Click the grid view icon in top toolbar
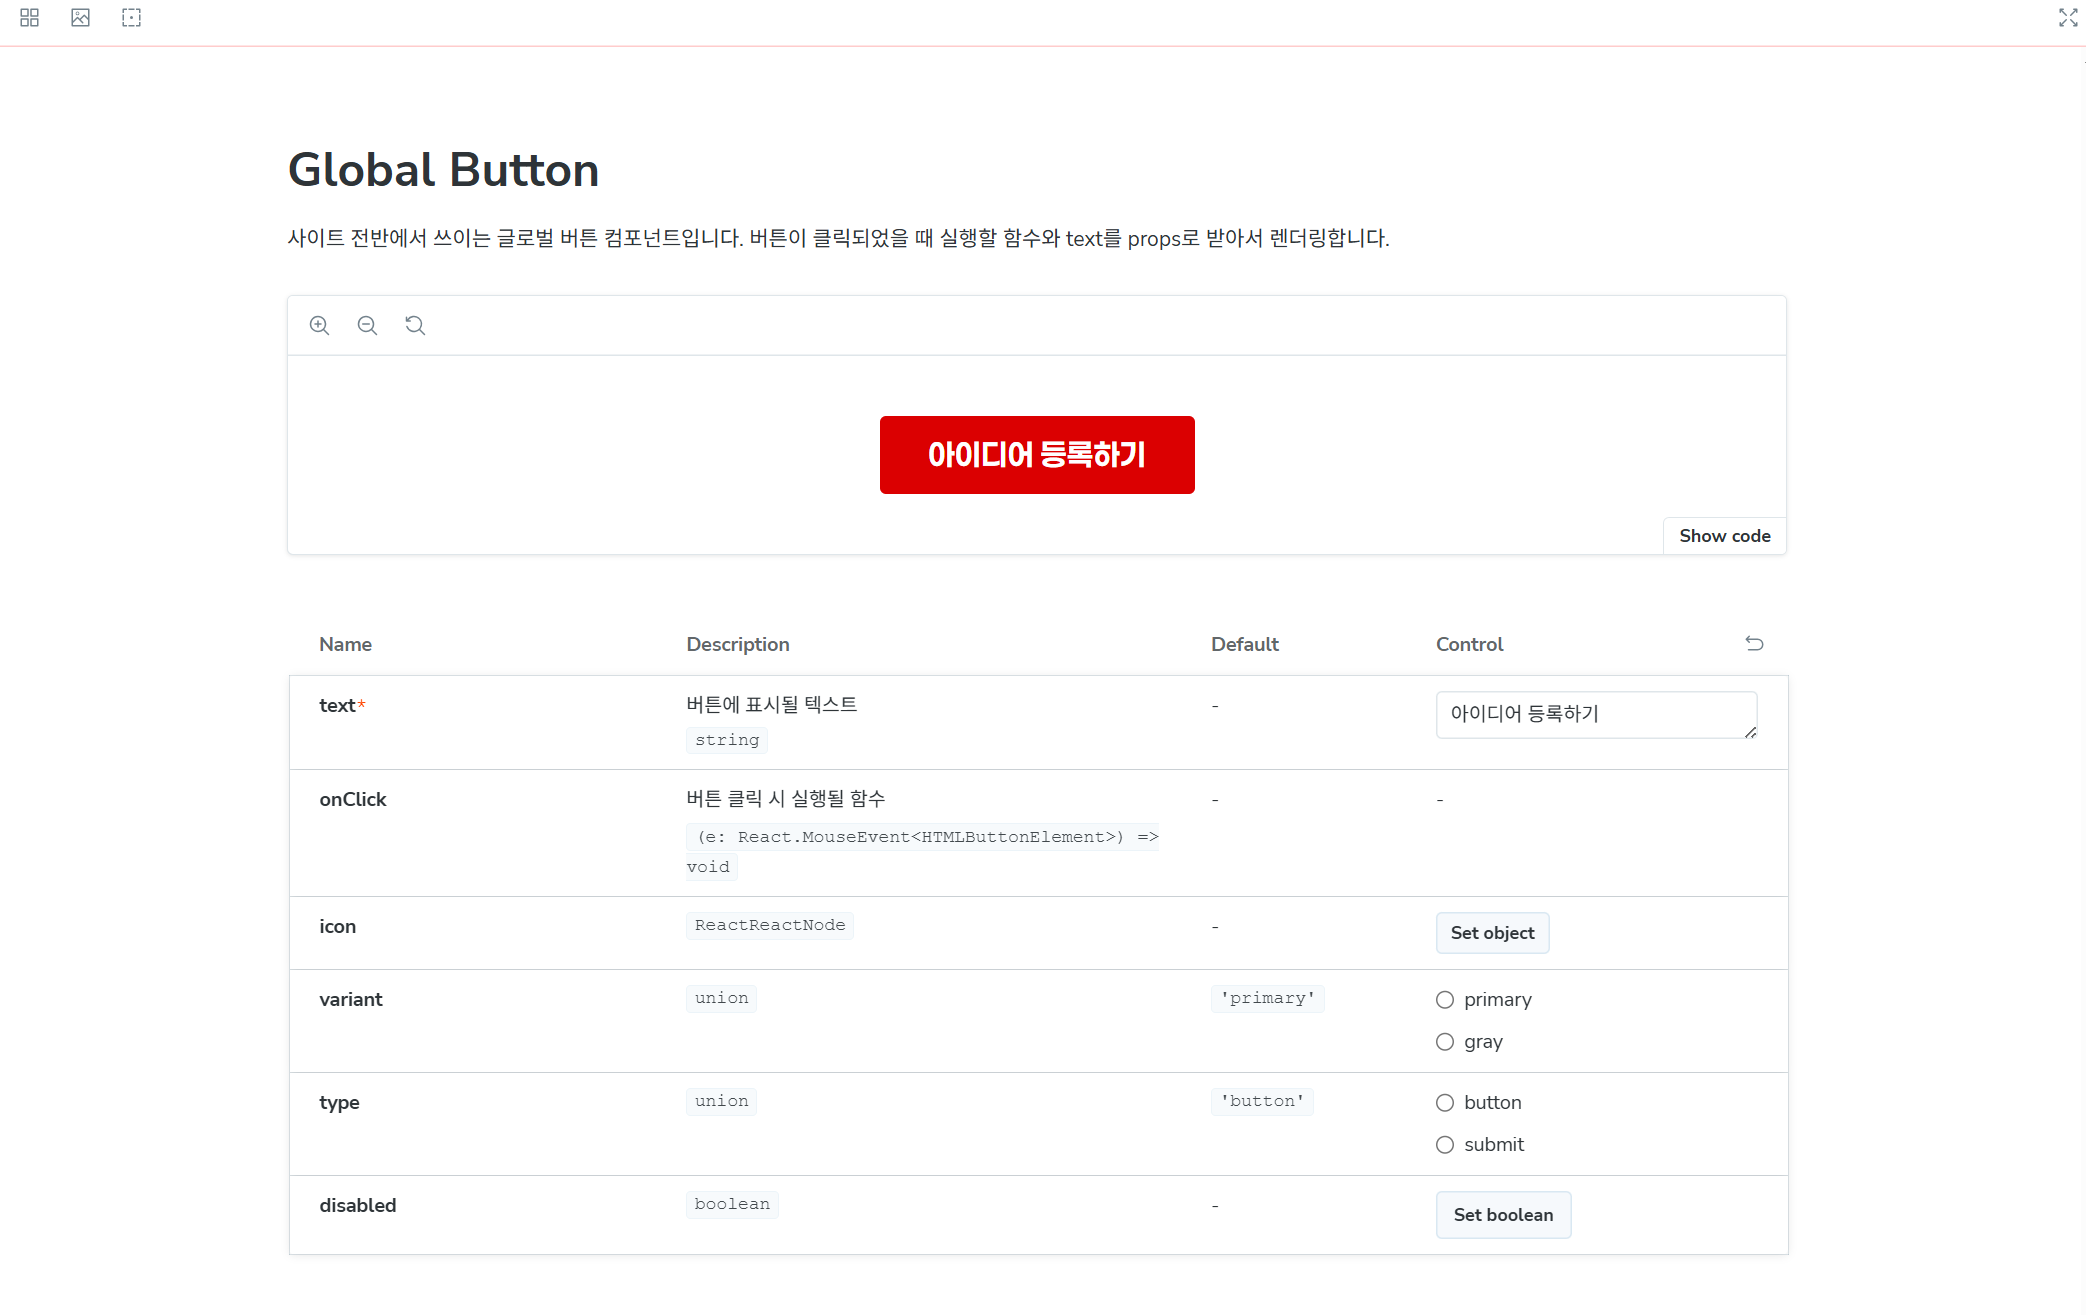Viewport: 2086px width, 1315px height. tap(29, 18)
